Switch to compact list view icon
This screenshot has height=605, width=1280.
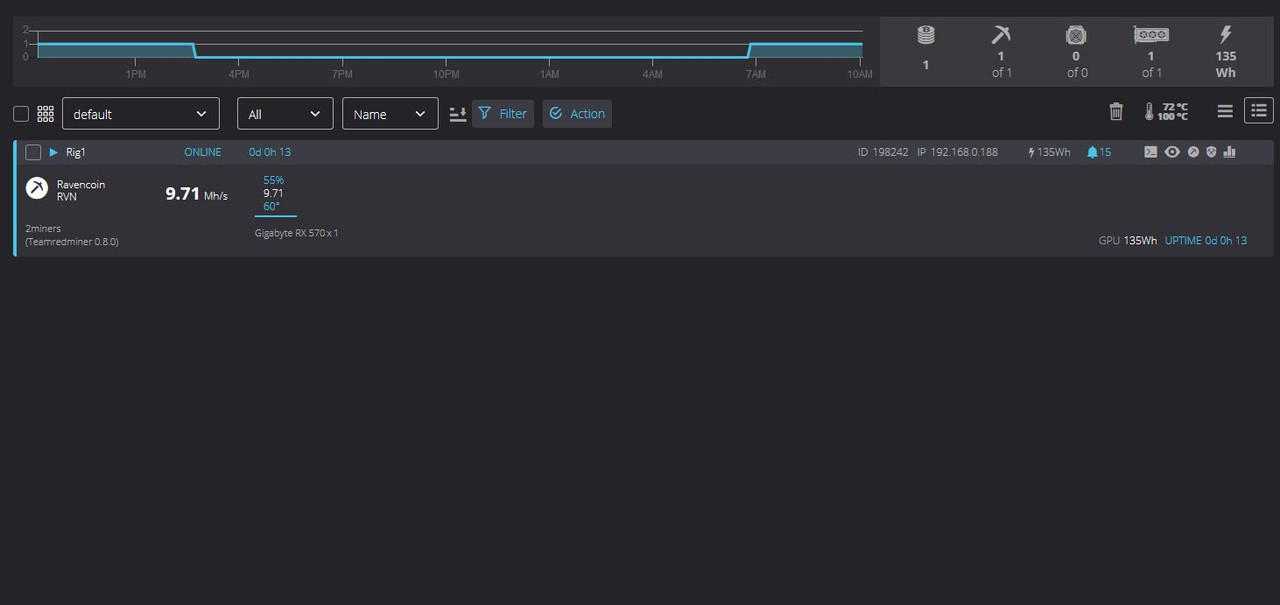point(1225,111)
